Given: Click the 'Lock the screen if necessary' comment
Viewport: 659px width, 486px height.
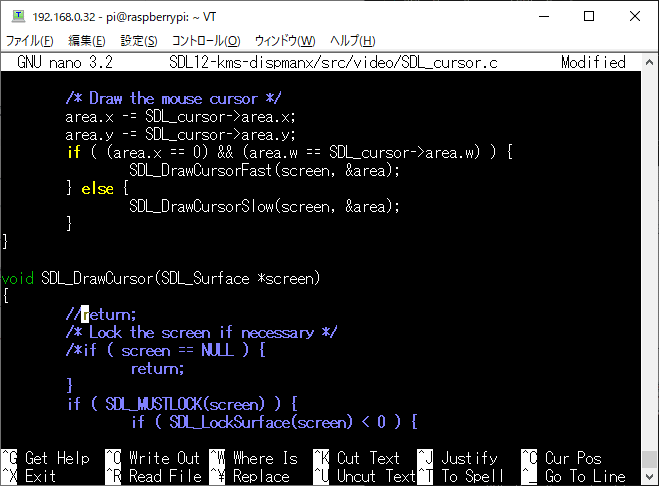Looking at the screenshot, I should (x=201, y=333).
